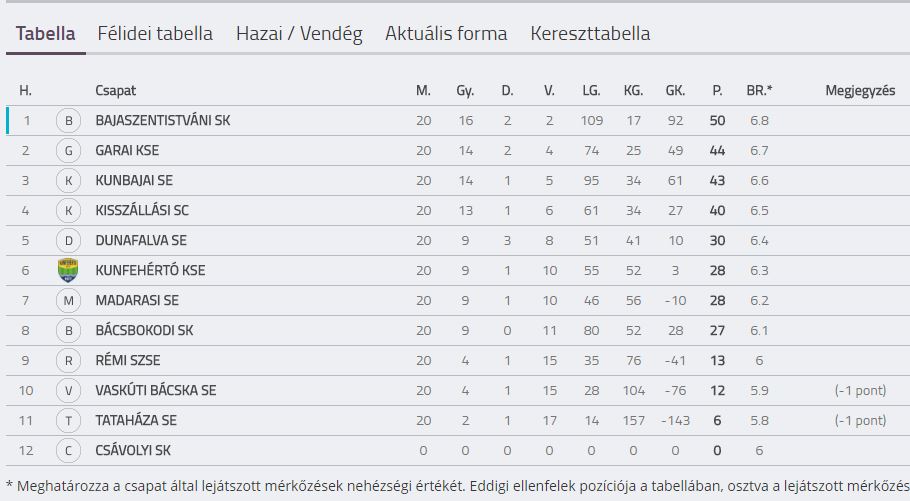
Task: Click the Garai KSE letter G badge
Action: coord(68,151)
